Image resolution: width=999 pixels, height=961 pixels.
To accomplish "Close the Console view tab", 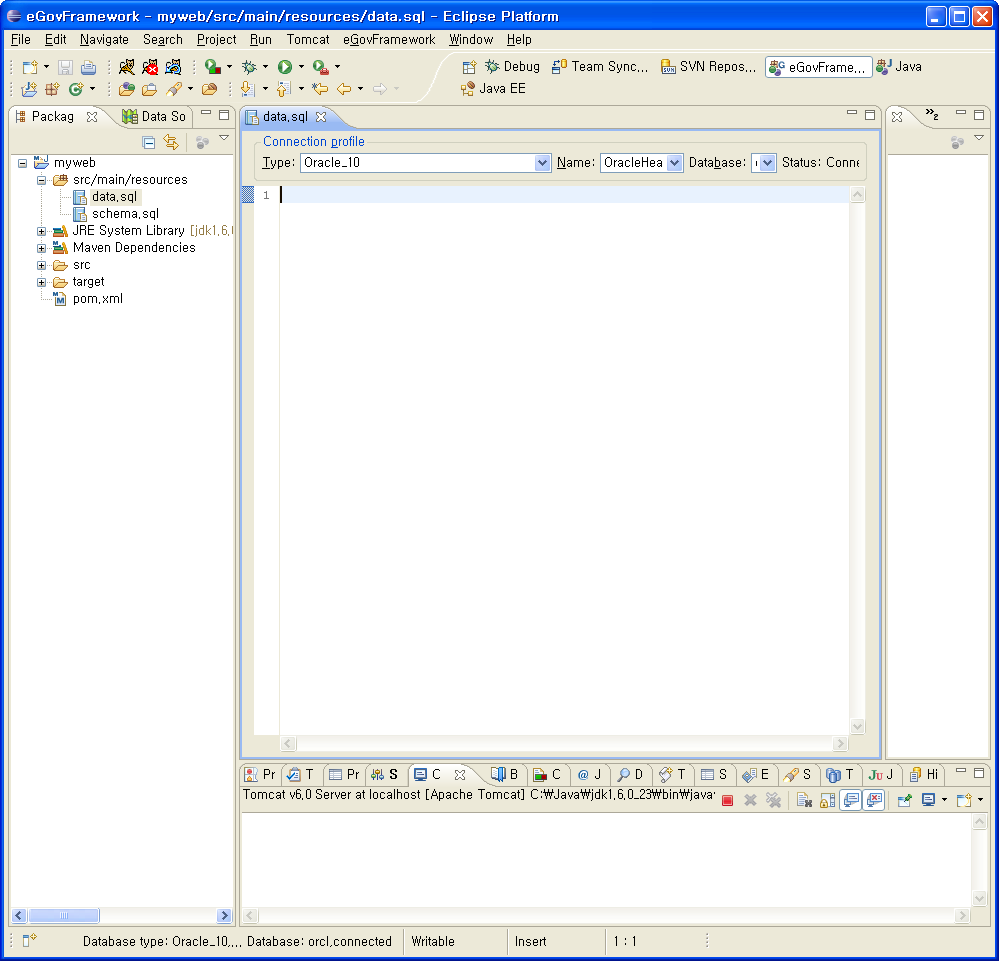I will click(460, 774).
